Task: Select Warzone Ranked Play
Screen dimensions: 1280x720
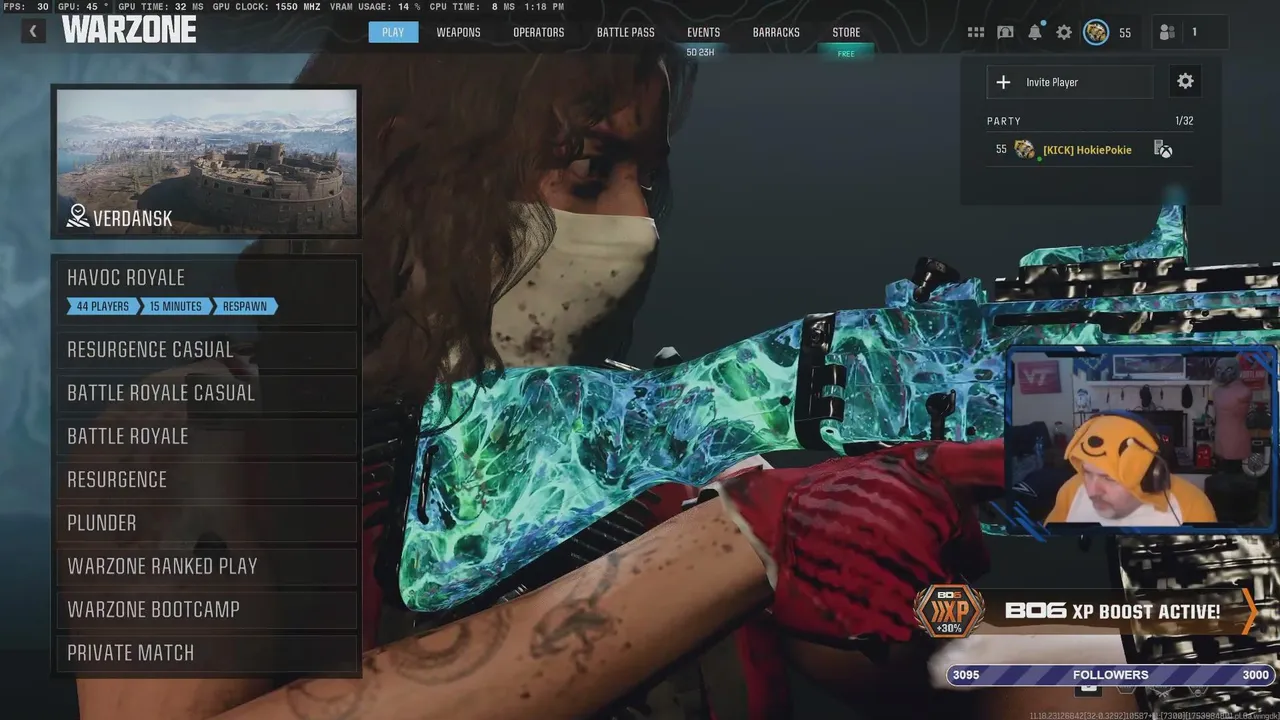Action: [x=207, y=566]
